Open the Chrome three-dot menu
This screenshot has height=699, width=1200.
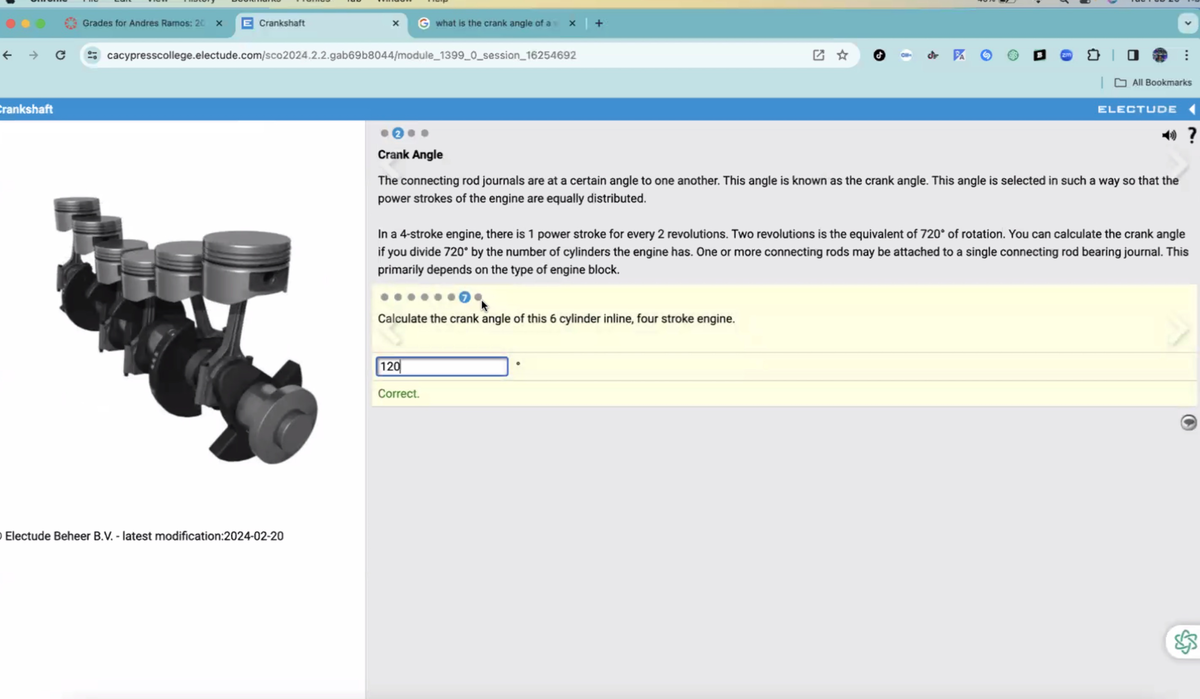[x=1186, y=55]
